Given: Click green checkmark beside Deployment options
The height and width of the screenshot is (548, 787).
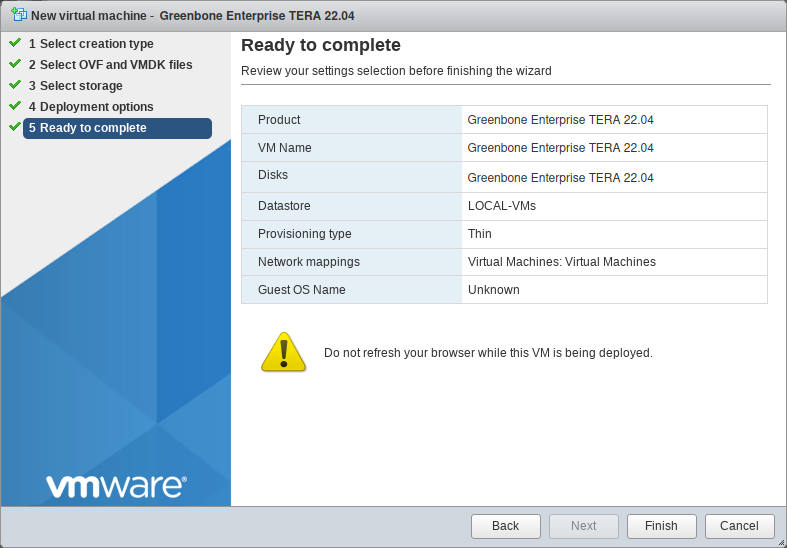Looking at the screenshot, I should [x=15, y=106].
